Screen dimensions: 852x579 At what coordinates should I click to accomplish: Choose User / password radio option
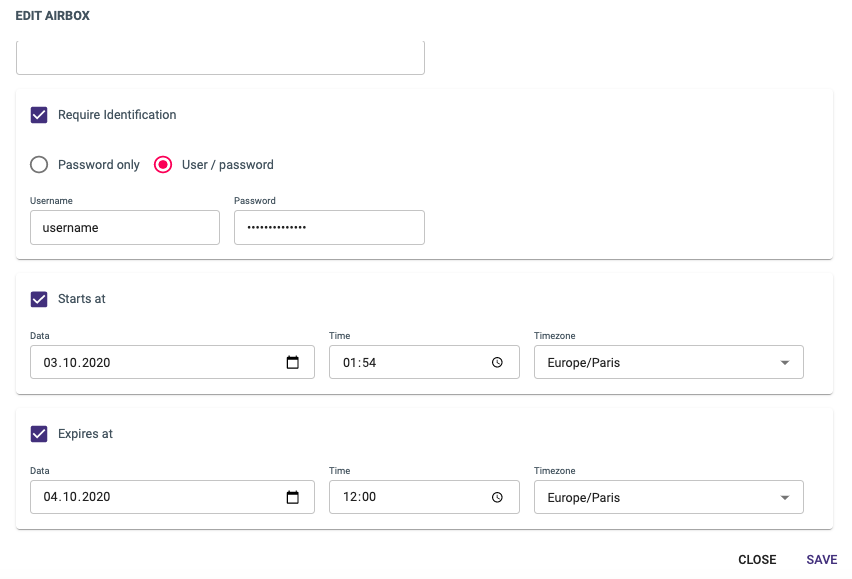tap(163, 165)
